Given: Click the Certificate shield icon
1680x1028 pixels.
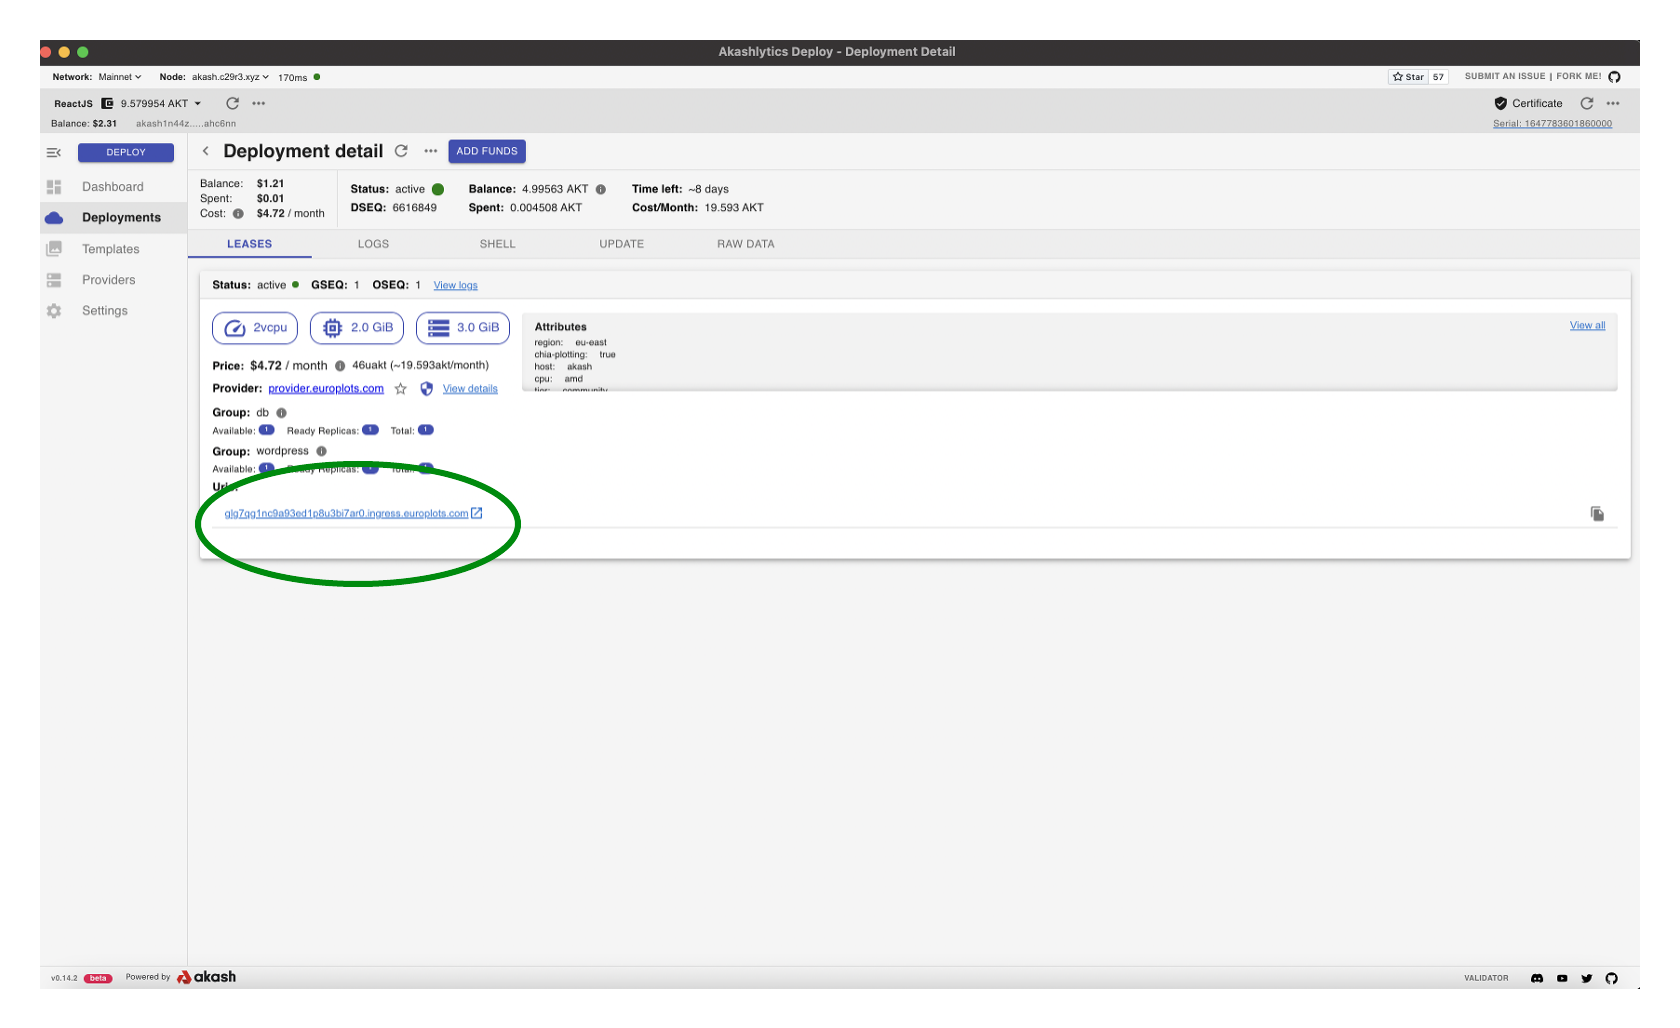Looking at the screenshot, I should [1500, 103].
